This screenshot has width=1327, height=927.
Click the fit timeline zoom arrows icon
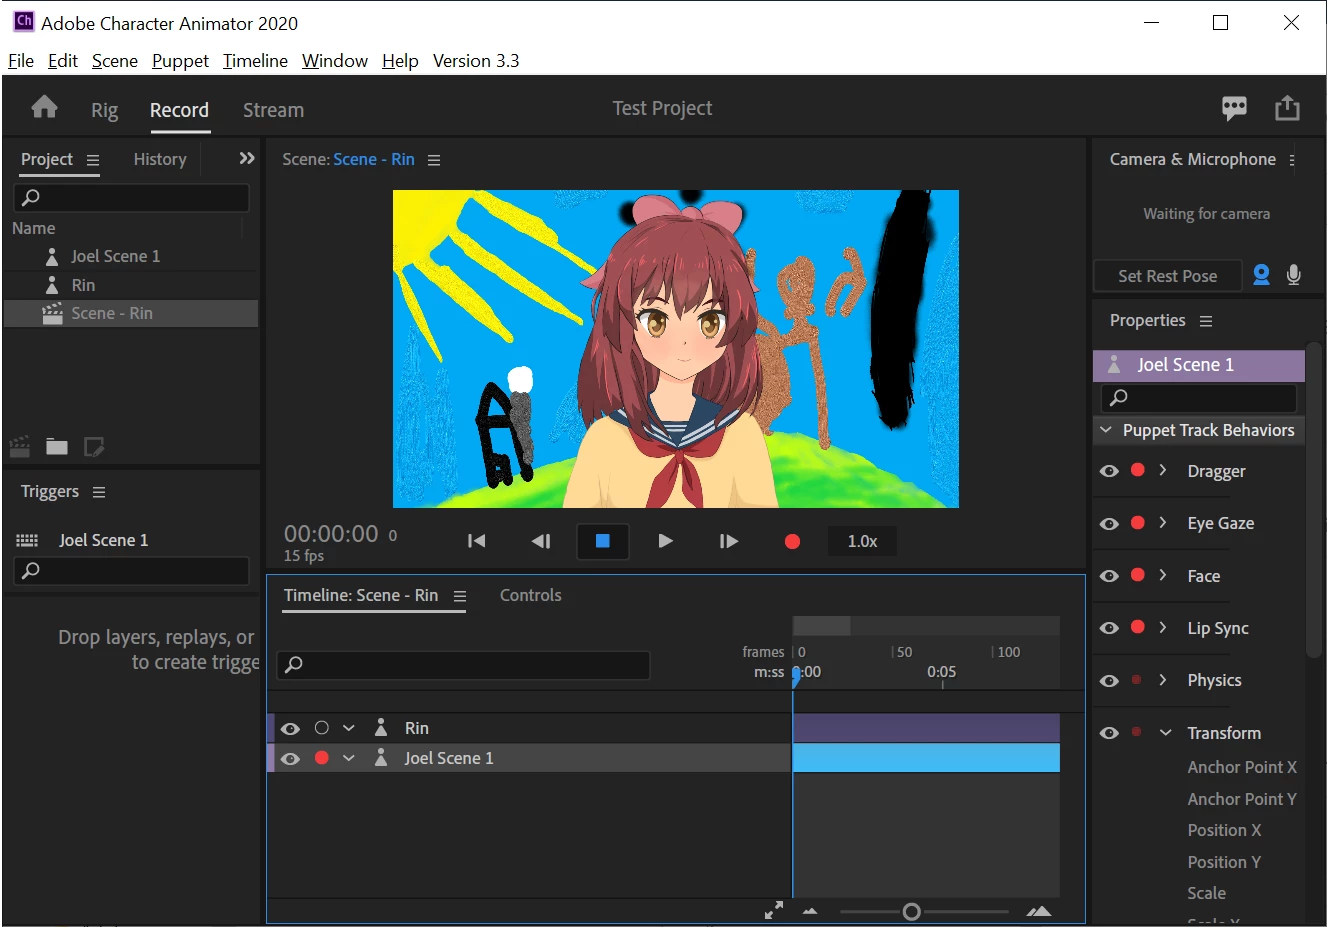click(x=774, y=910)
